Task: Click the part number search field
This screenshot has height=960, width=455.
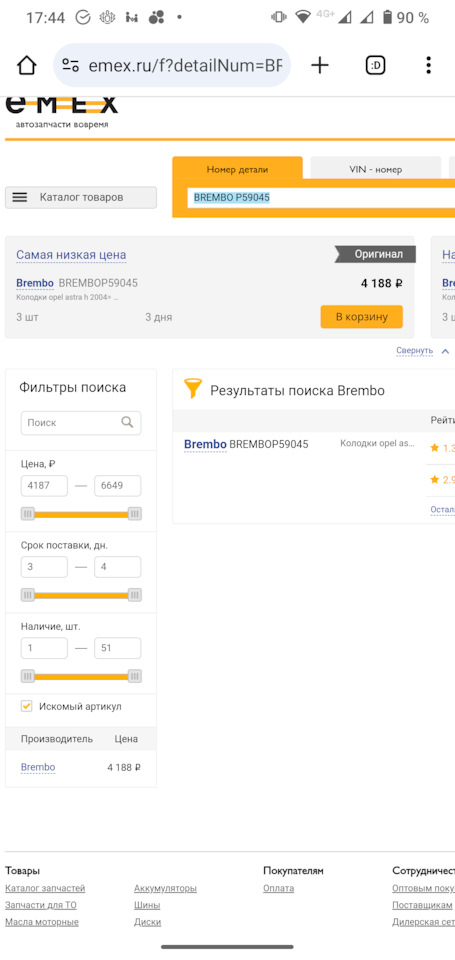Action: click(x=321, y=198)
